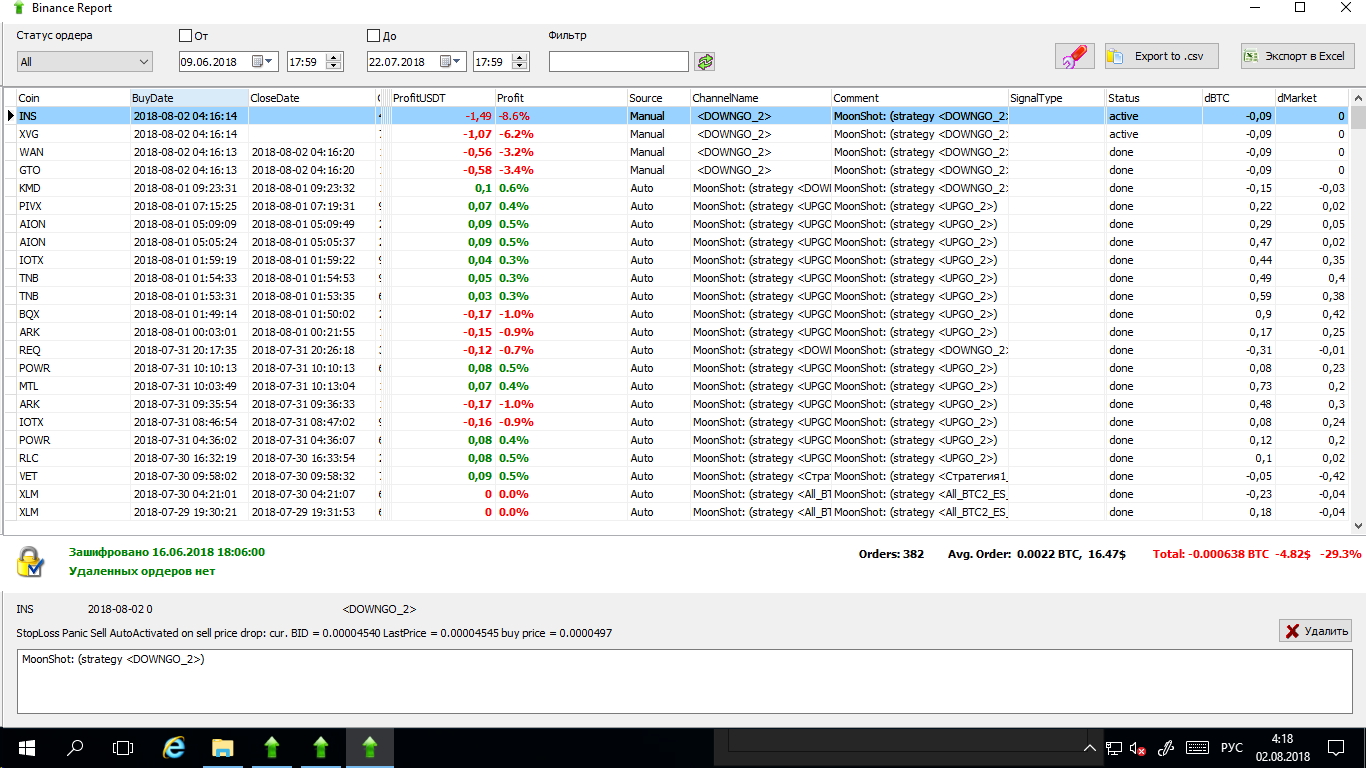This screenshot has height=768, width=1366.
Task: Click the Экспорт в Excel button
Action: point(1298,56)
